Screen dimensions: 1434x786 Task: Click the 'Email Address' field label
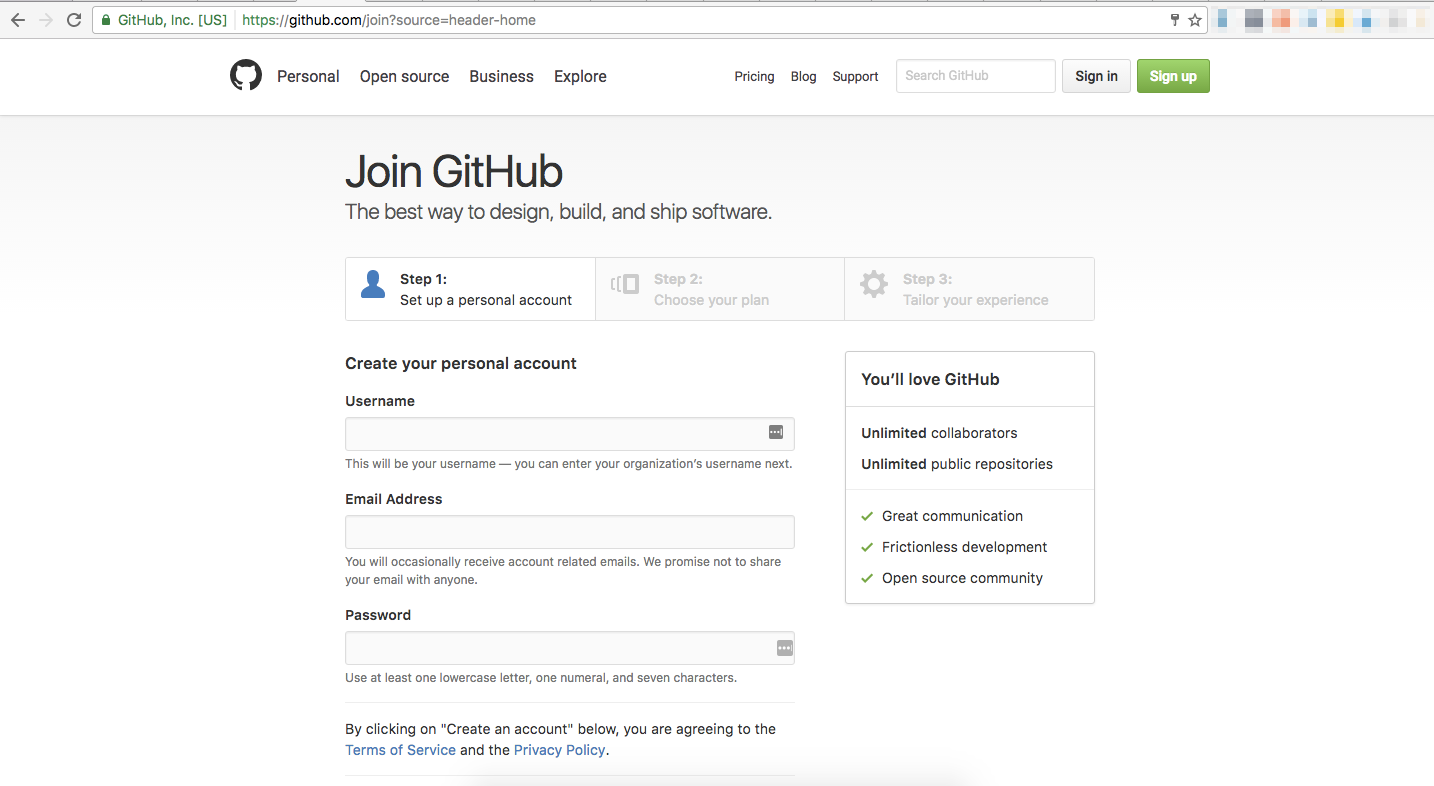pyautogui.click(x=393, y=499)
